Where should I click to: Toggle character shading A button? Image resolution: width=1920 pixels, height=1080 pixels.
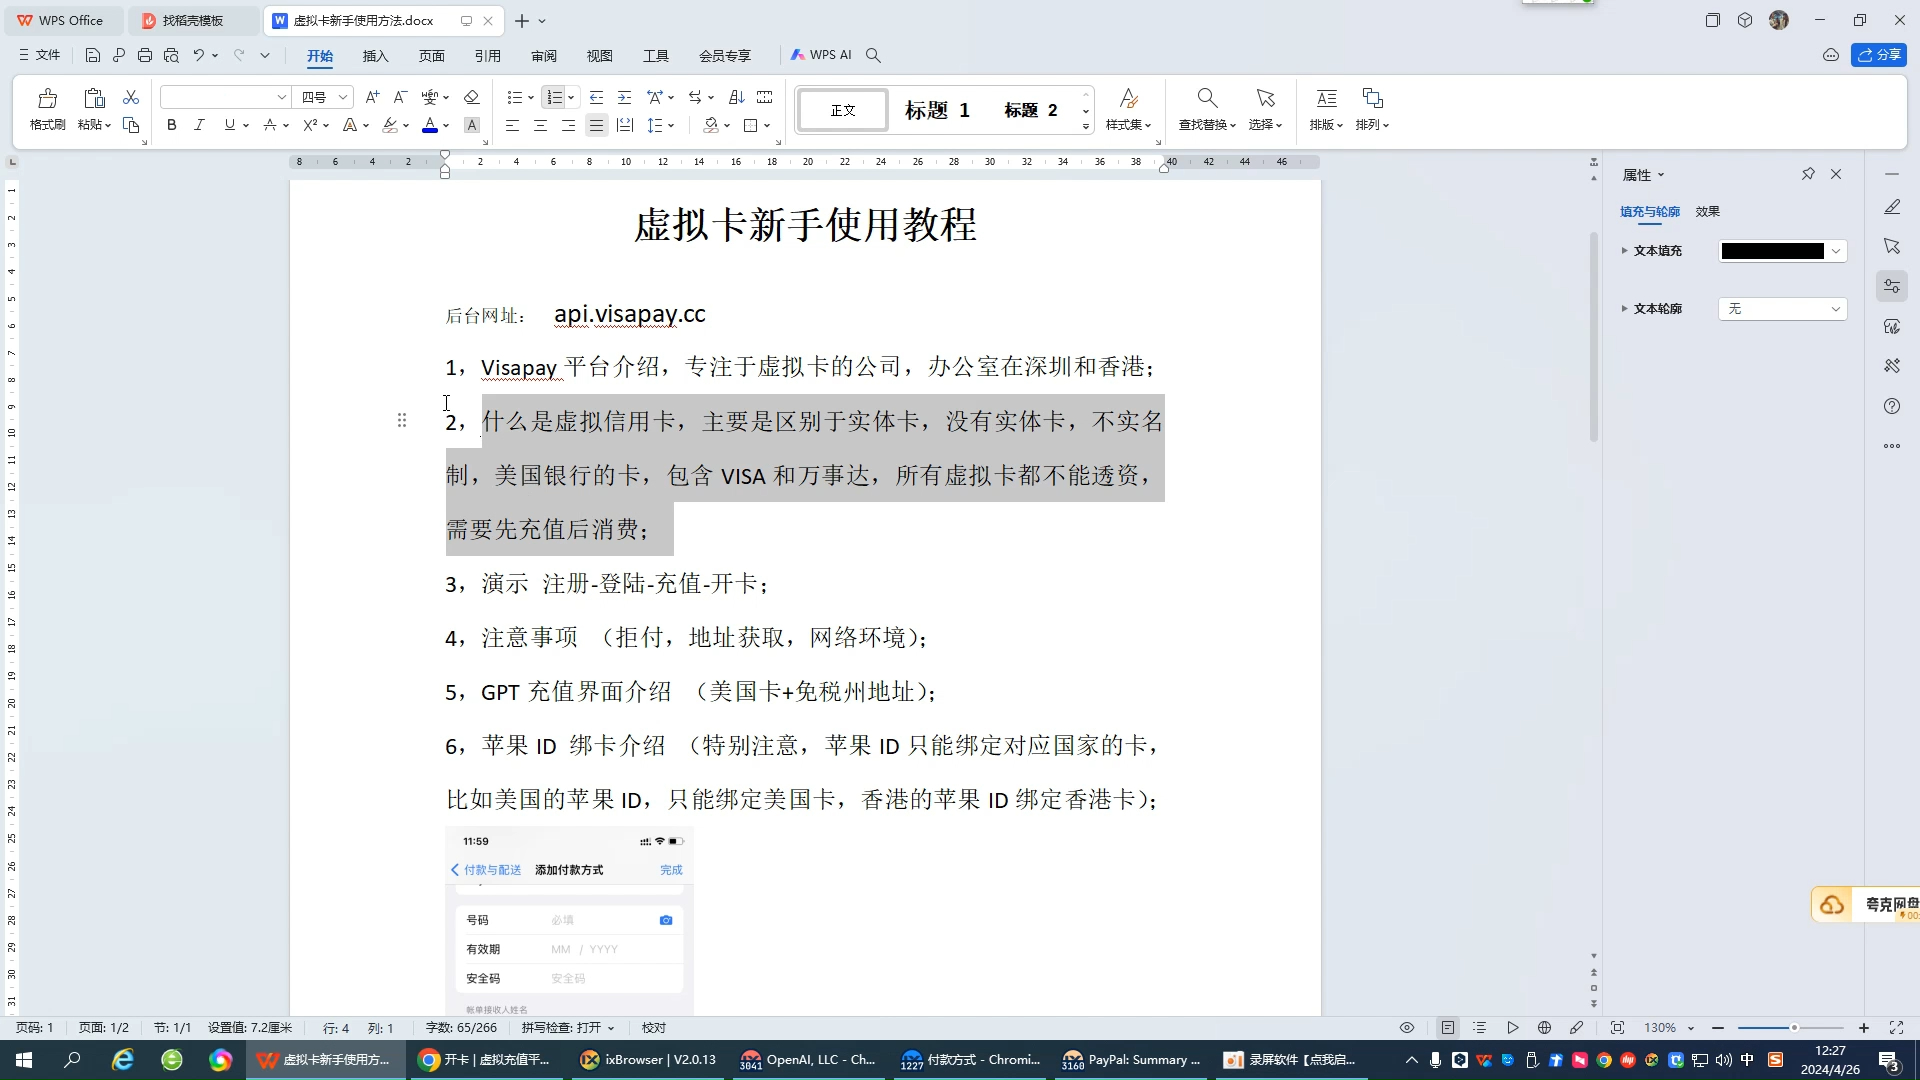point(472,125)
